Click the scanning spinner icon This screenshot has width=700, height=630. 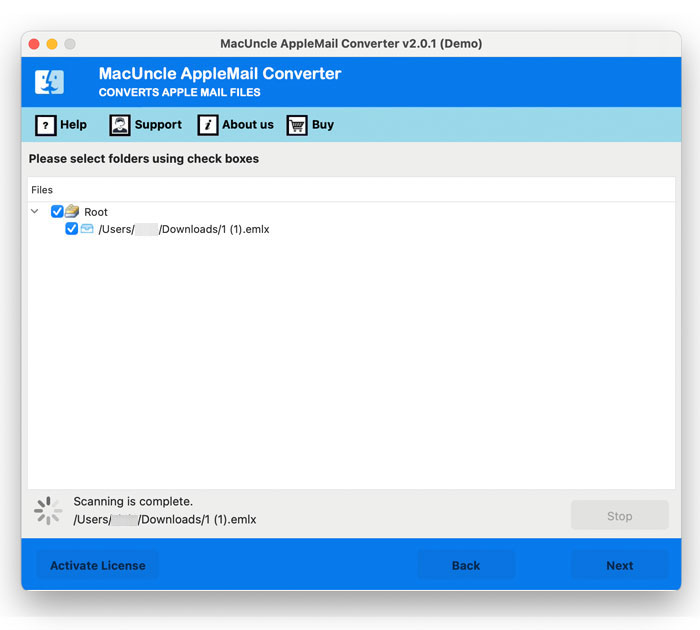(48, 510)
